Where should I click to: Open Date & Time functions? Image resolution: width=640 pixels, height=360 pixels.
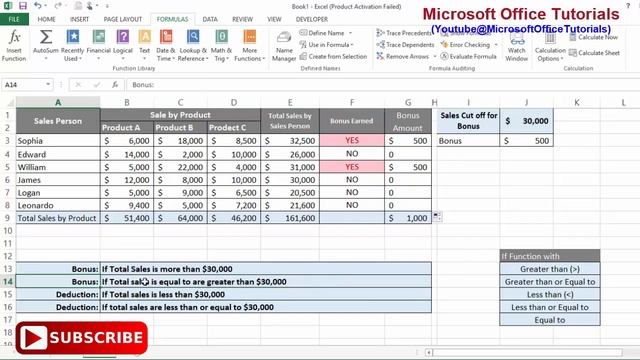click(166, 45)
